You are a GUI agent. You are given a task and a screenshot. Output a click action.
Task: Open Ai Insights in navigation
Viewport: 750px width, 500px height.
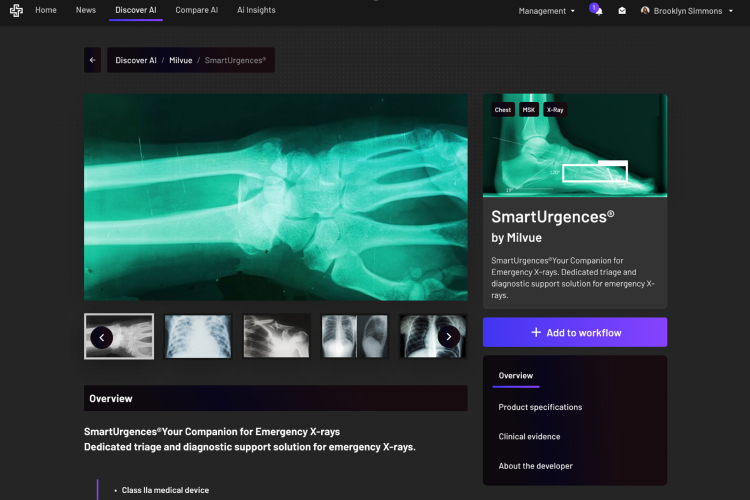(256, 10)
